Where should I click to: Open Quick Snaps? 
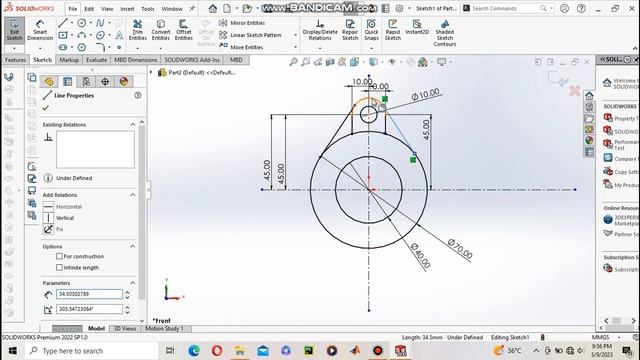coord(371,30)
